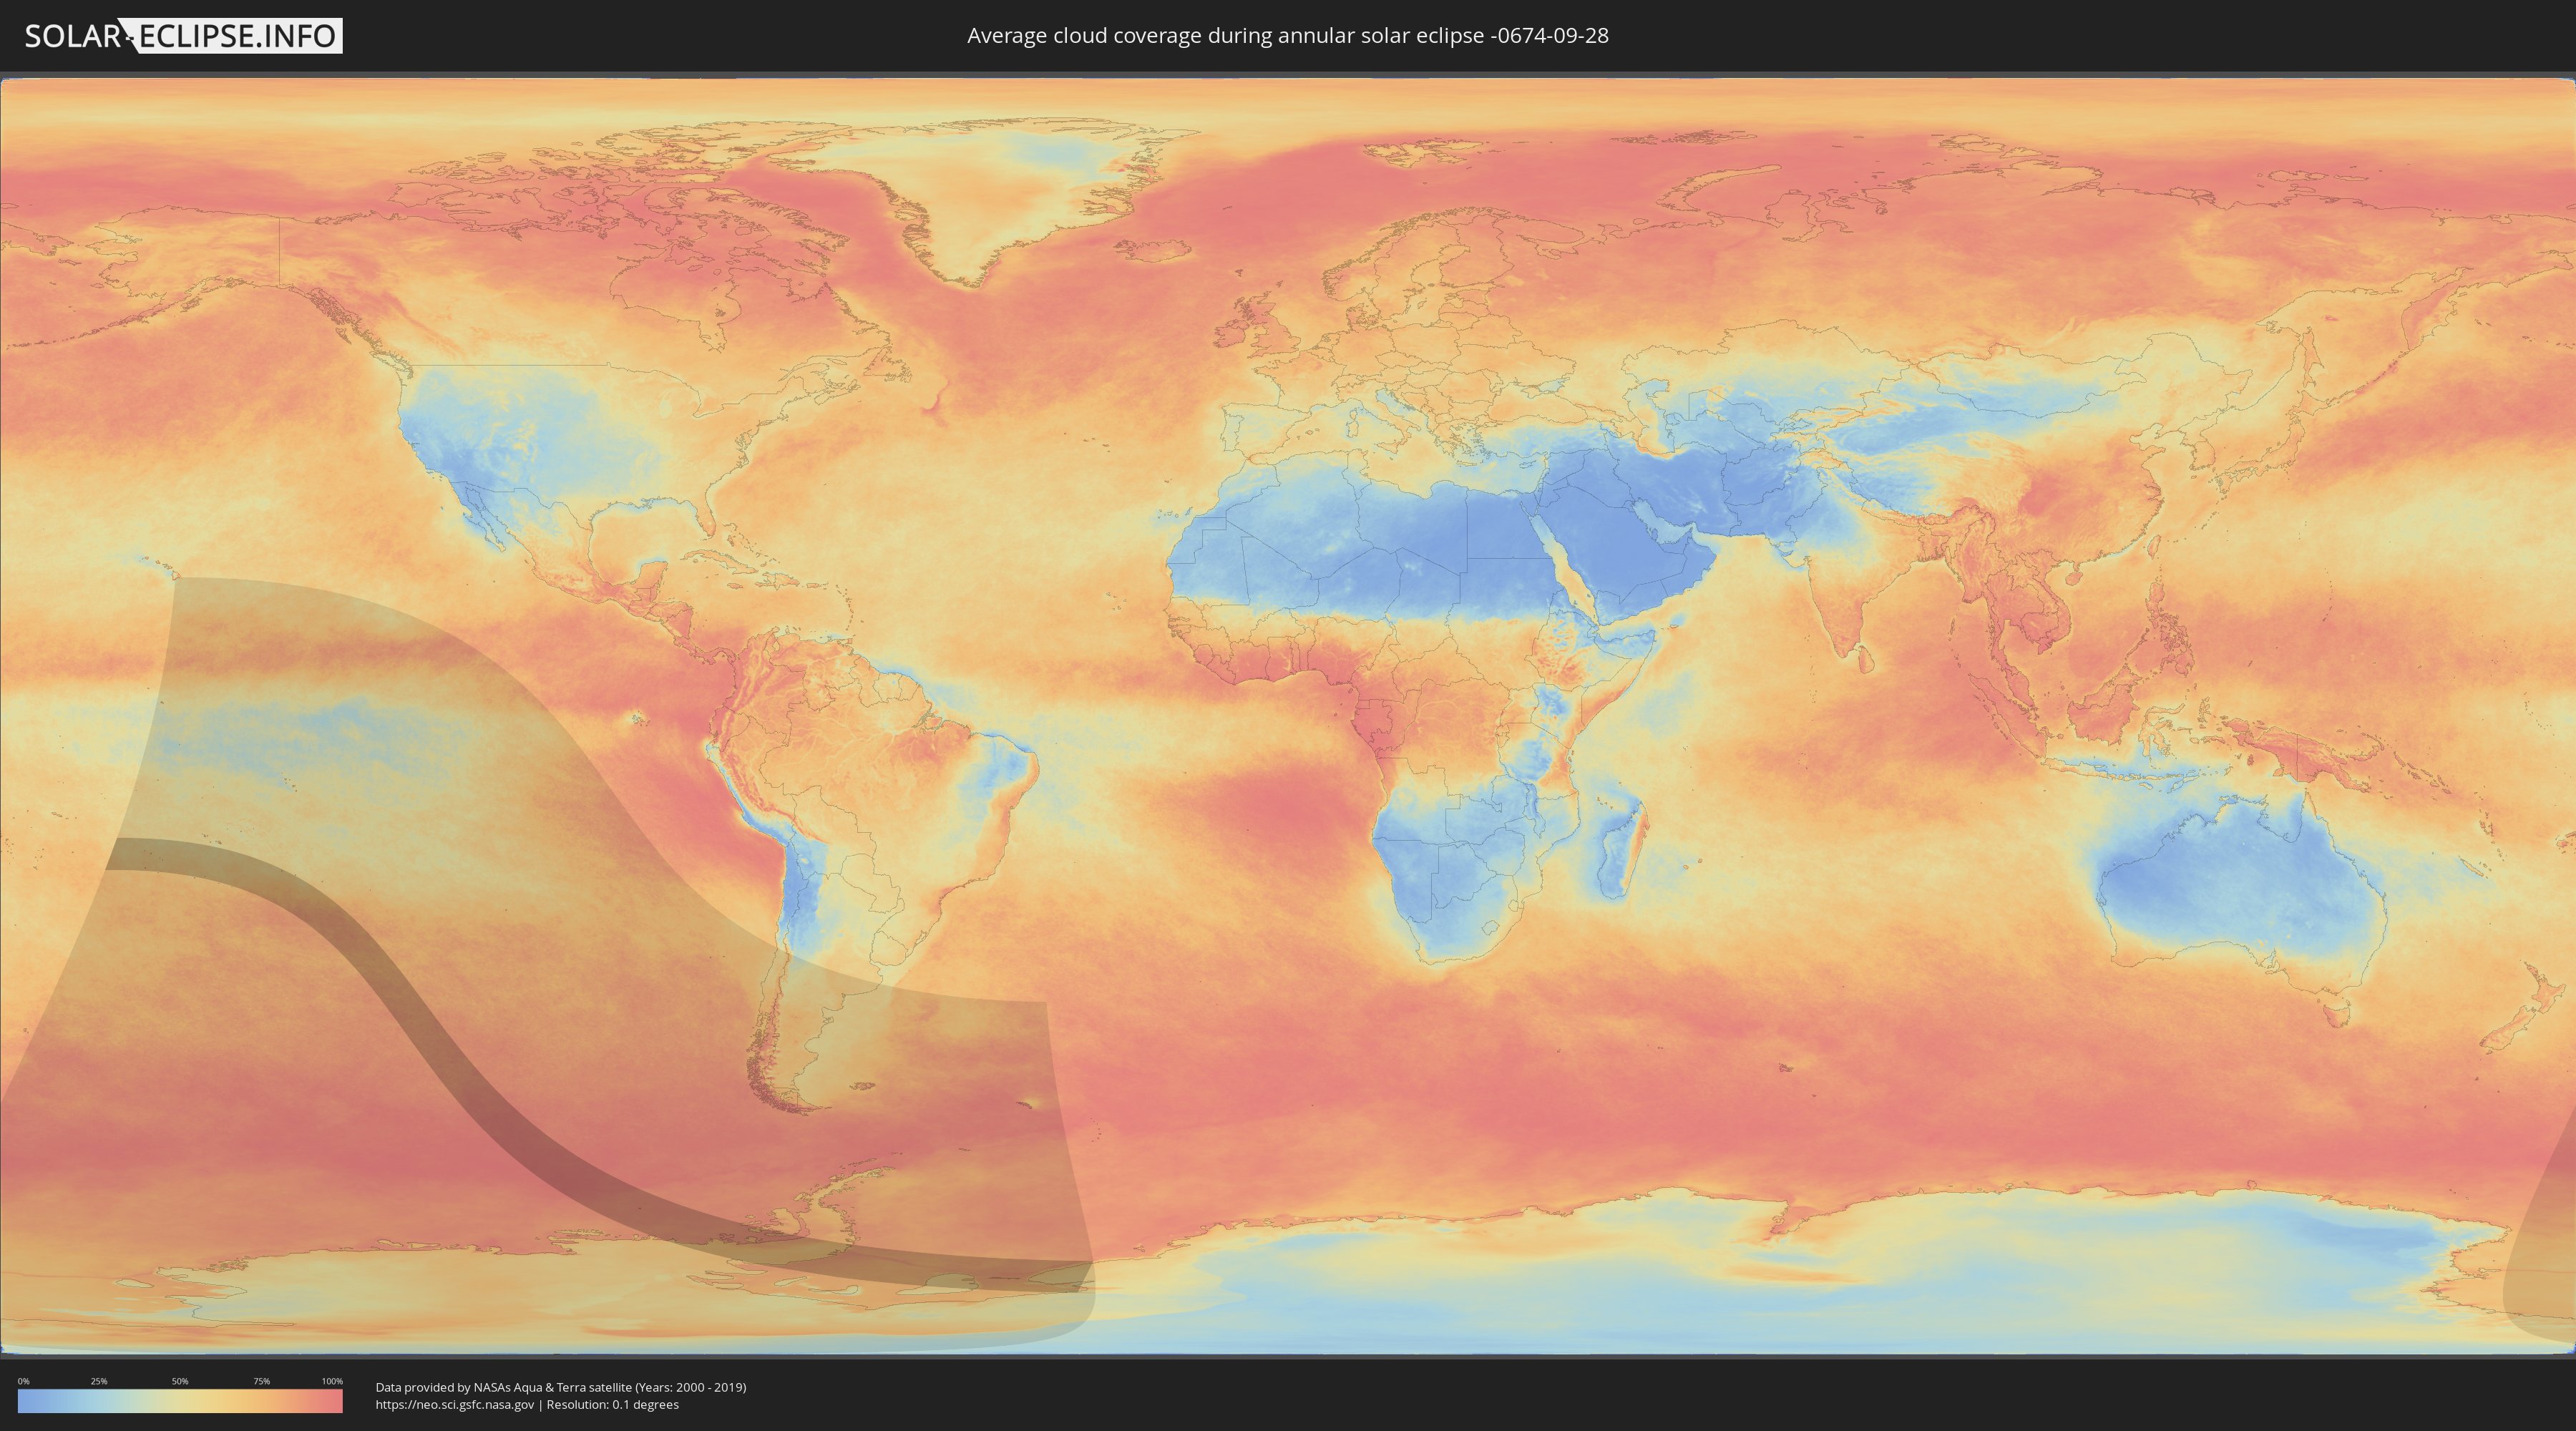
Task: Click the cloud coverage eclipse title
Action: 1287,36
